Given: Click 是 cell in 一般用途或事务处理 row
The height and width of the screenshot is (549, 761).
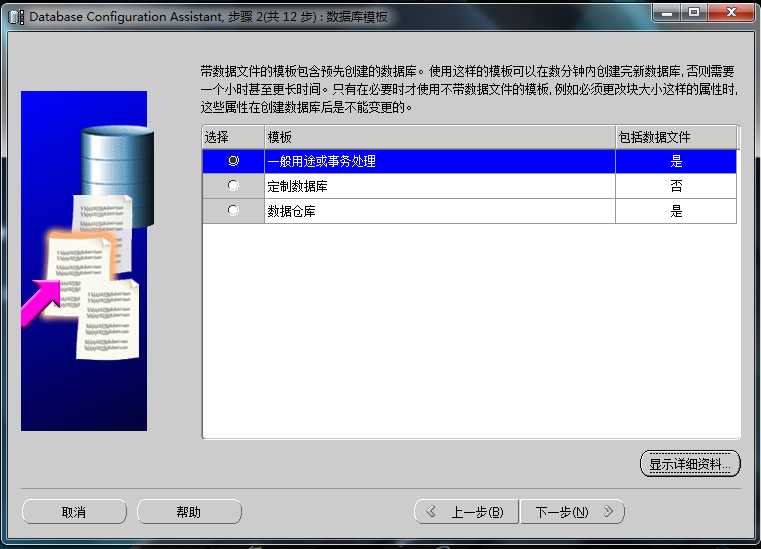Looking at the screenshot, I should tap(676, 161).
